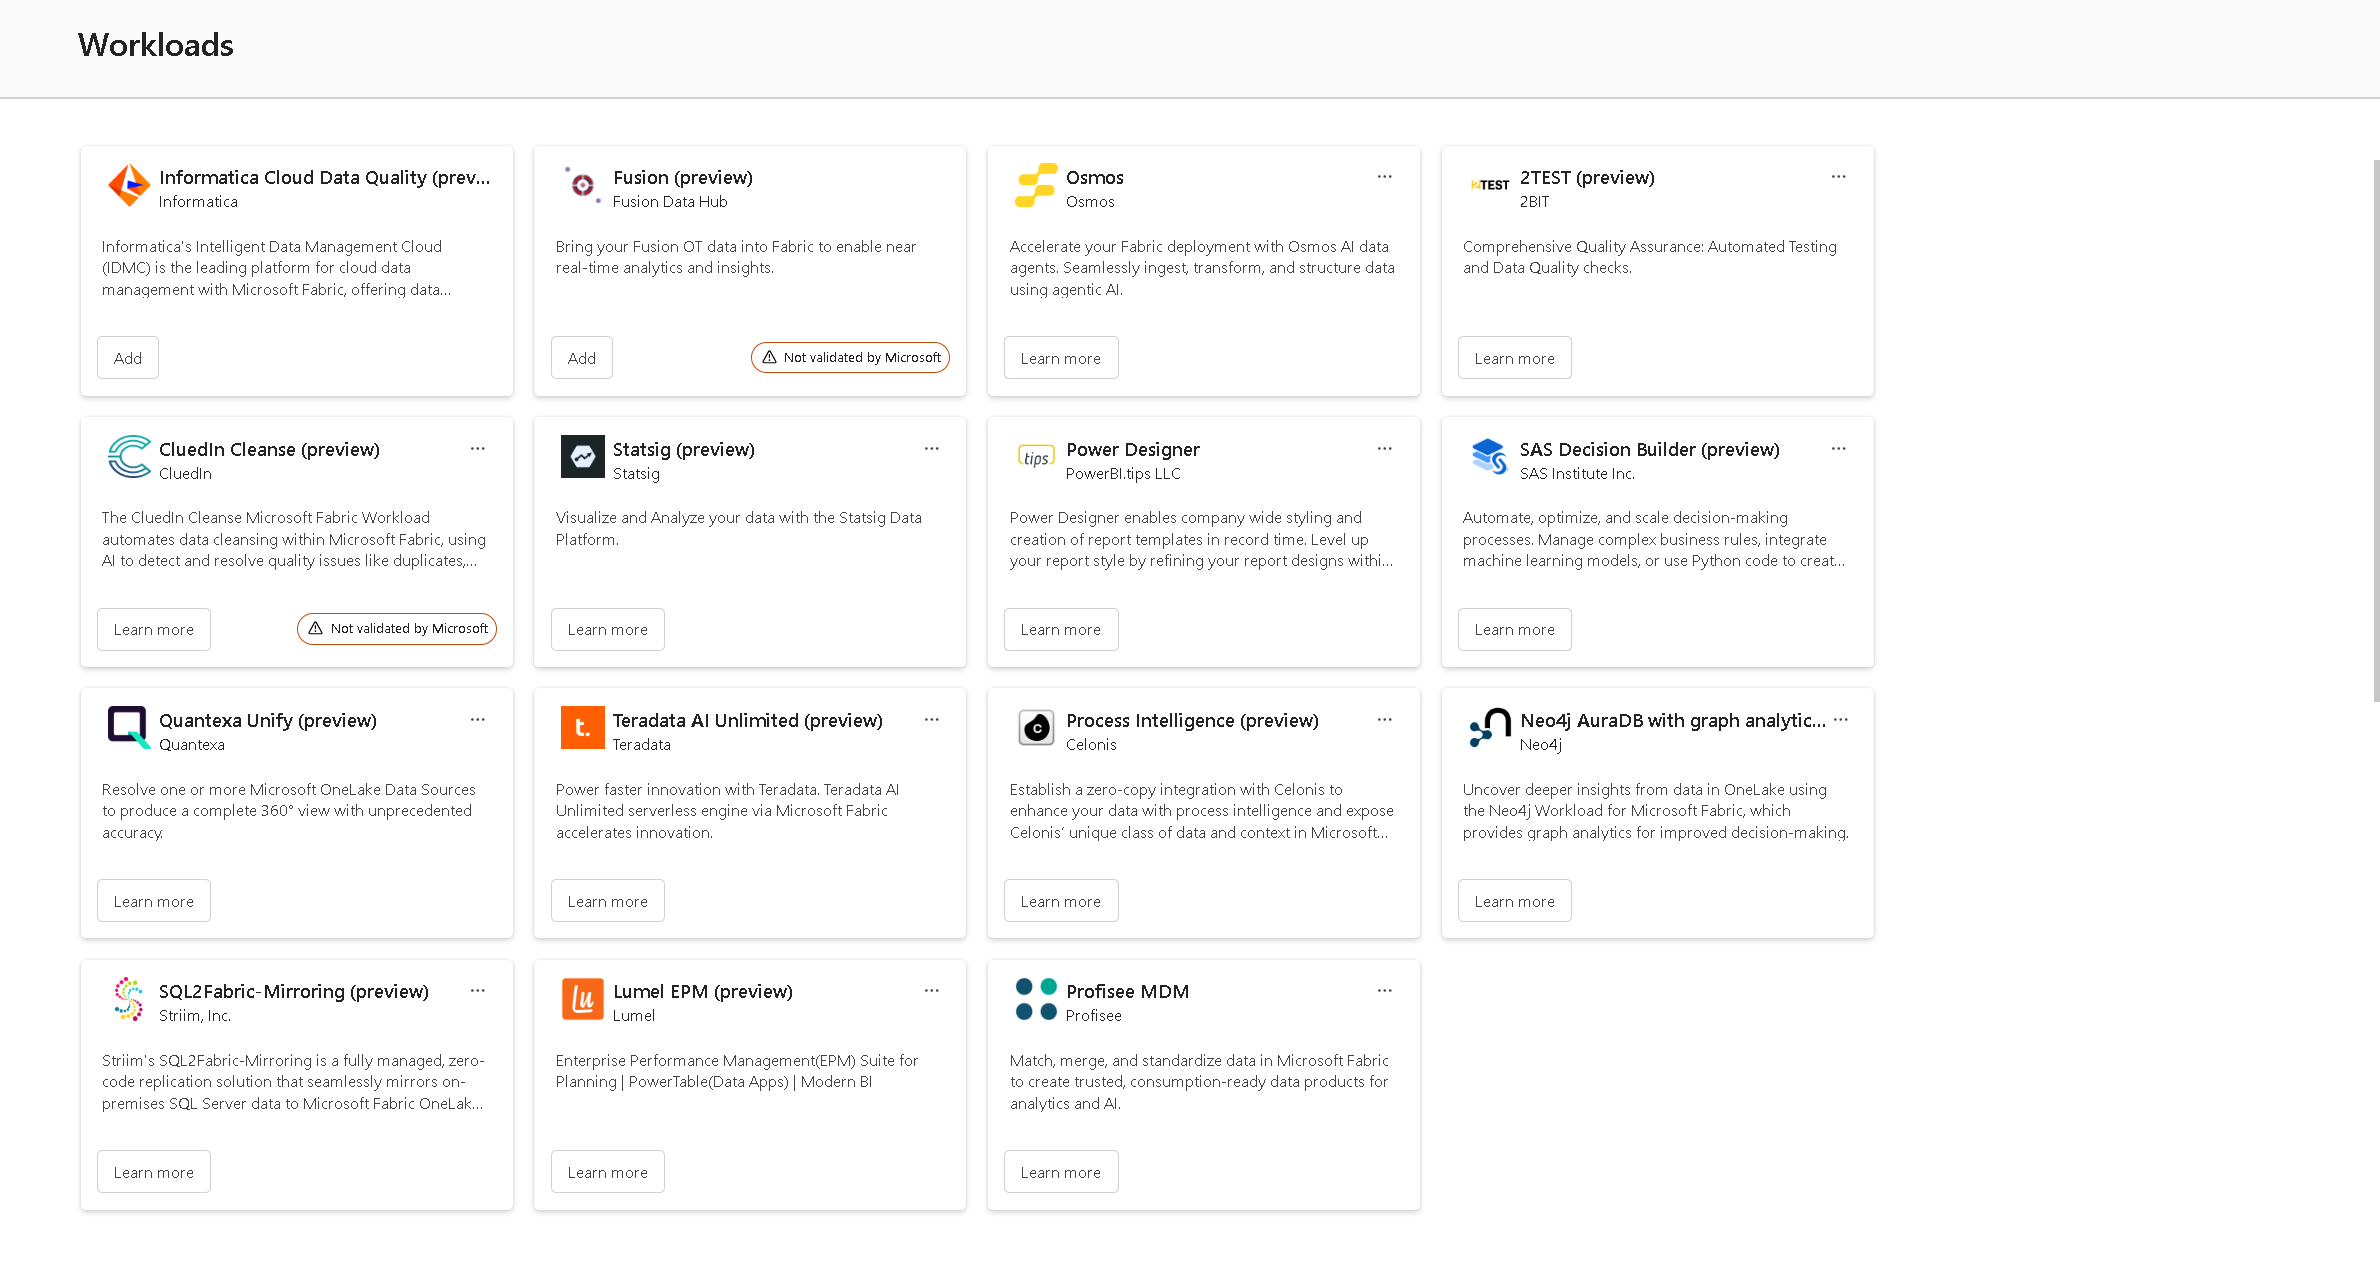Click the Teradata orange logo icon

pos(582,728)
